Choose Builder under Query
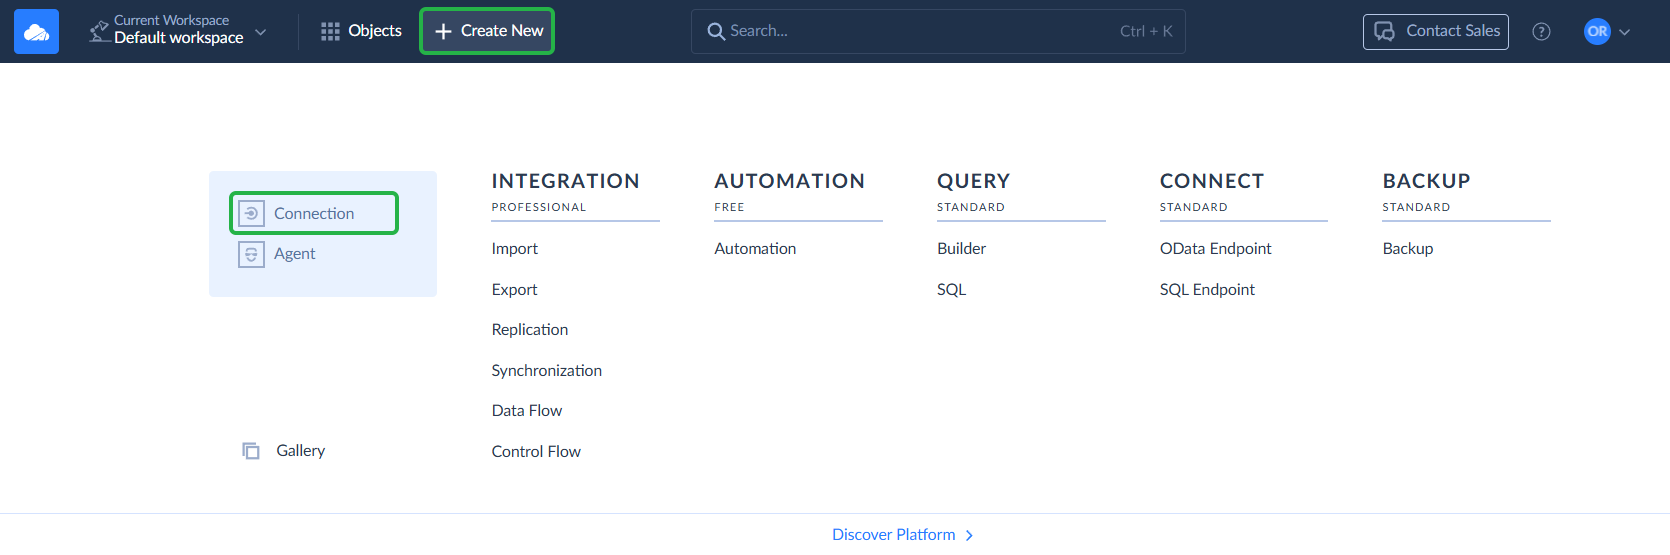Image resolution: width=1670 pixels, height=555 pixels. point(961,249)
